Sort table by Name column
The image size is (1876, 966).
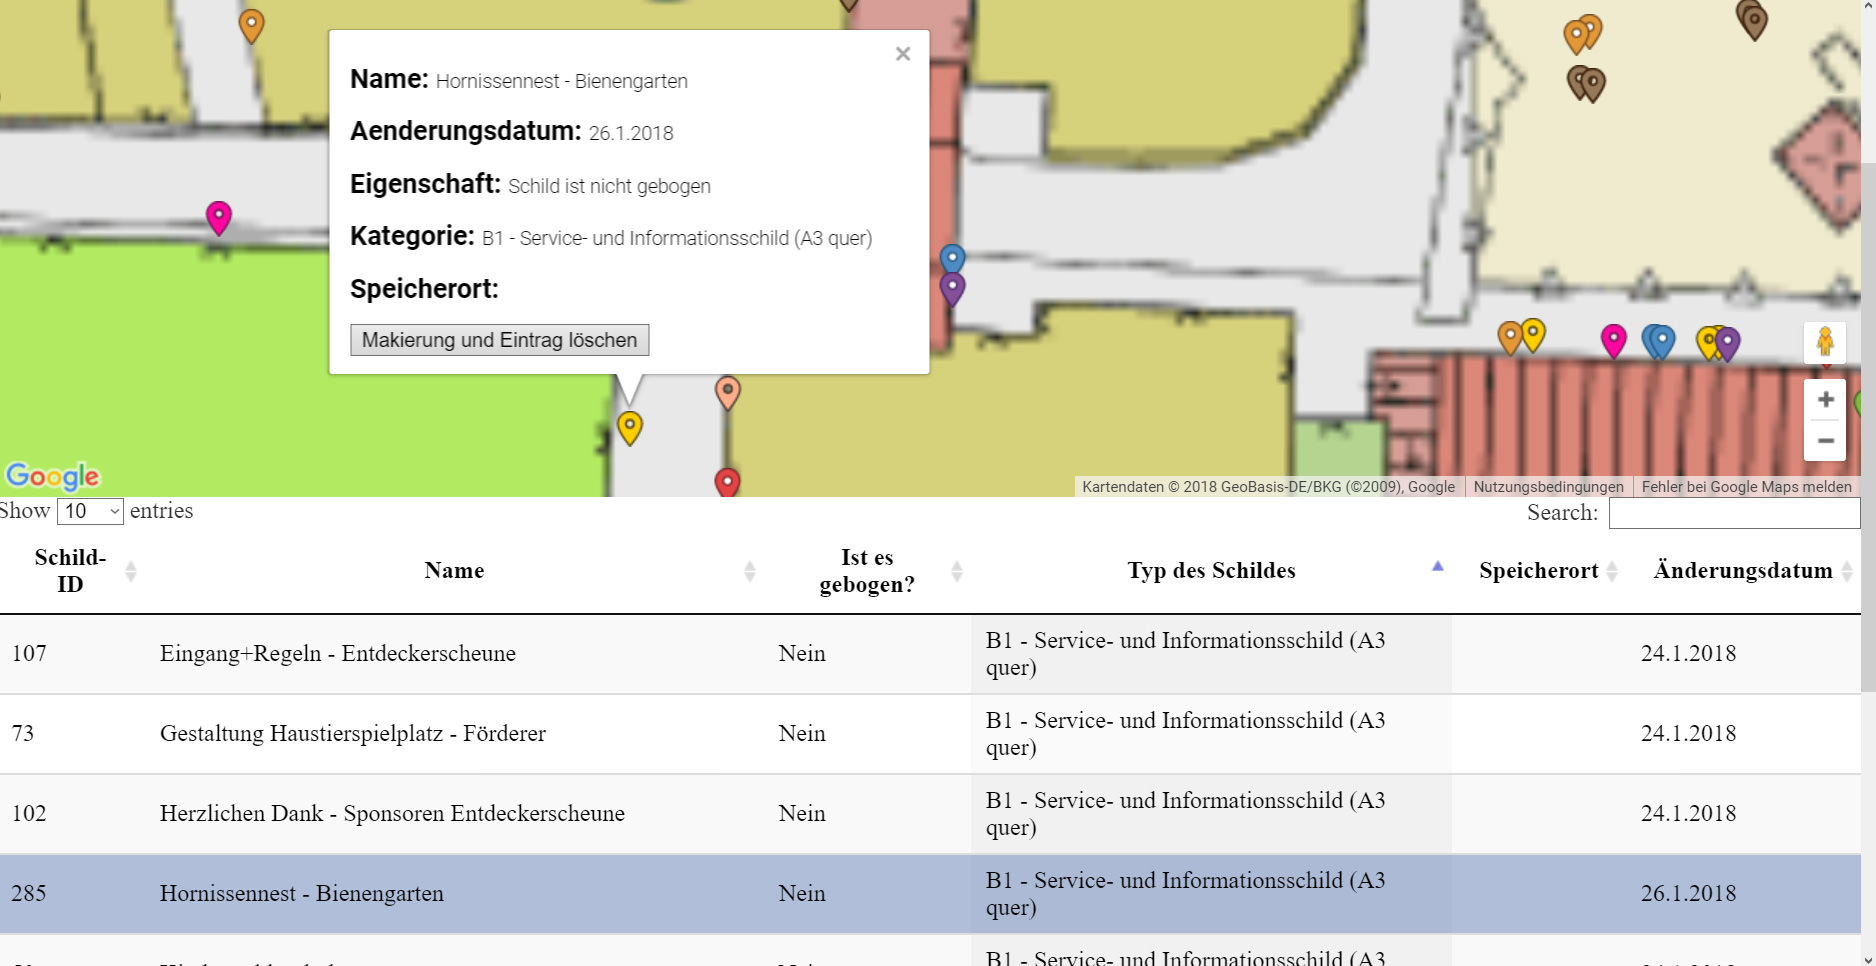click(x=455, y=571)
